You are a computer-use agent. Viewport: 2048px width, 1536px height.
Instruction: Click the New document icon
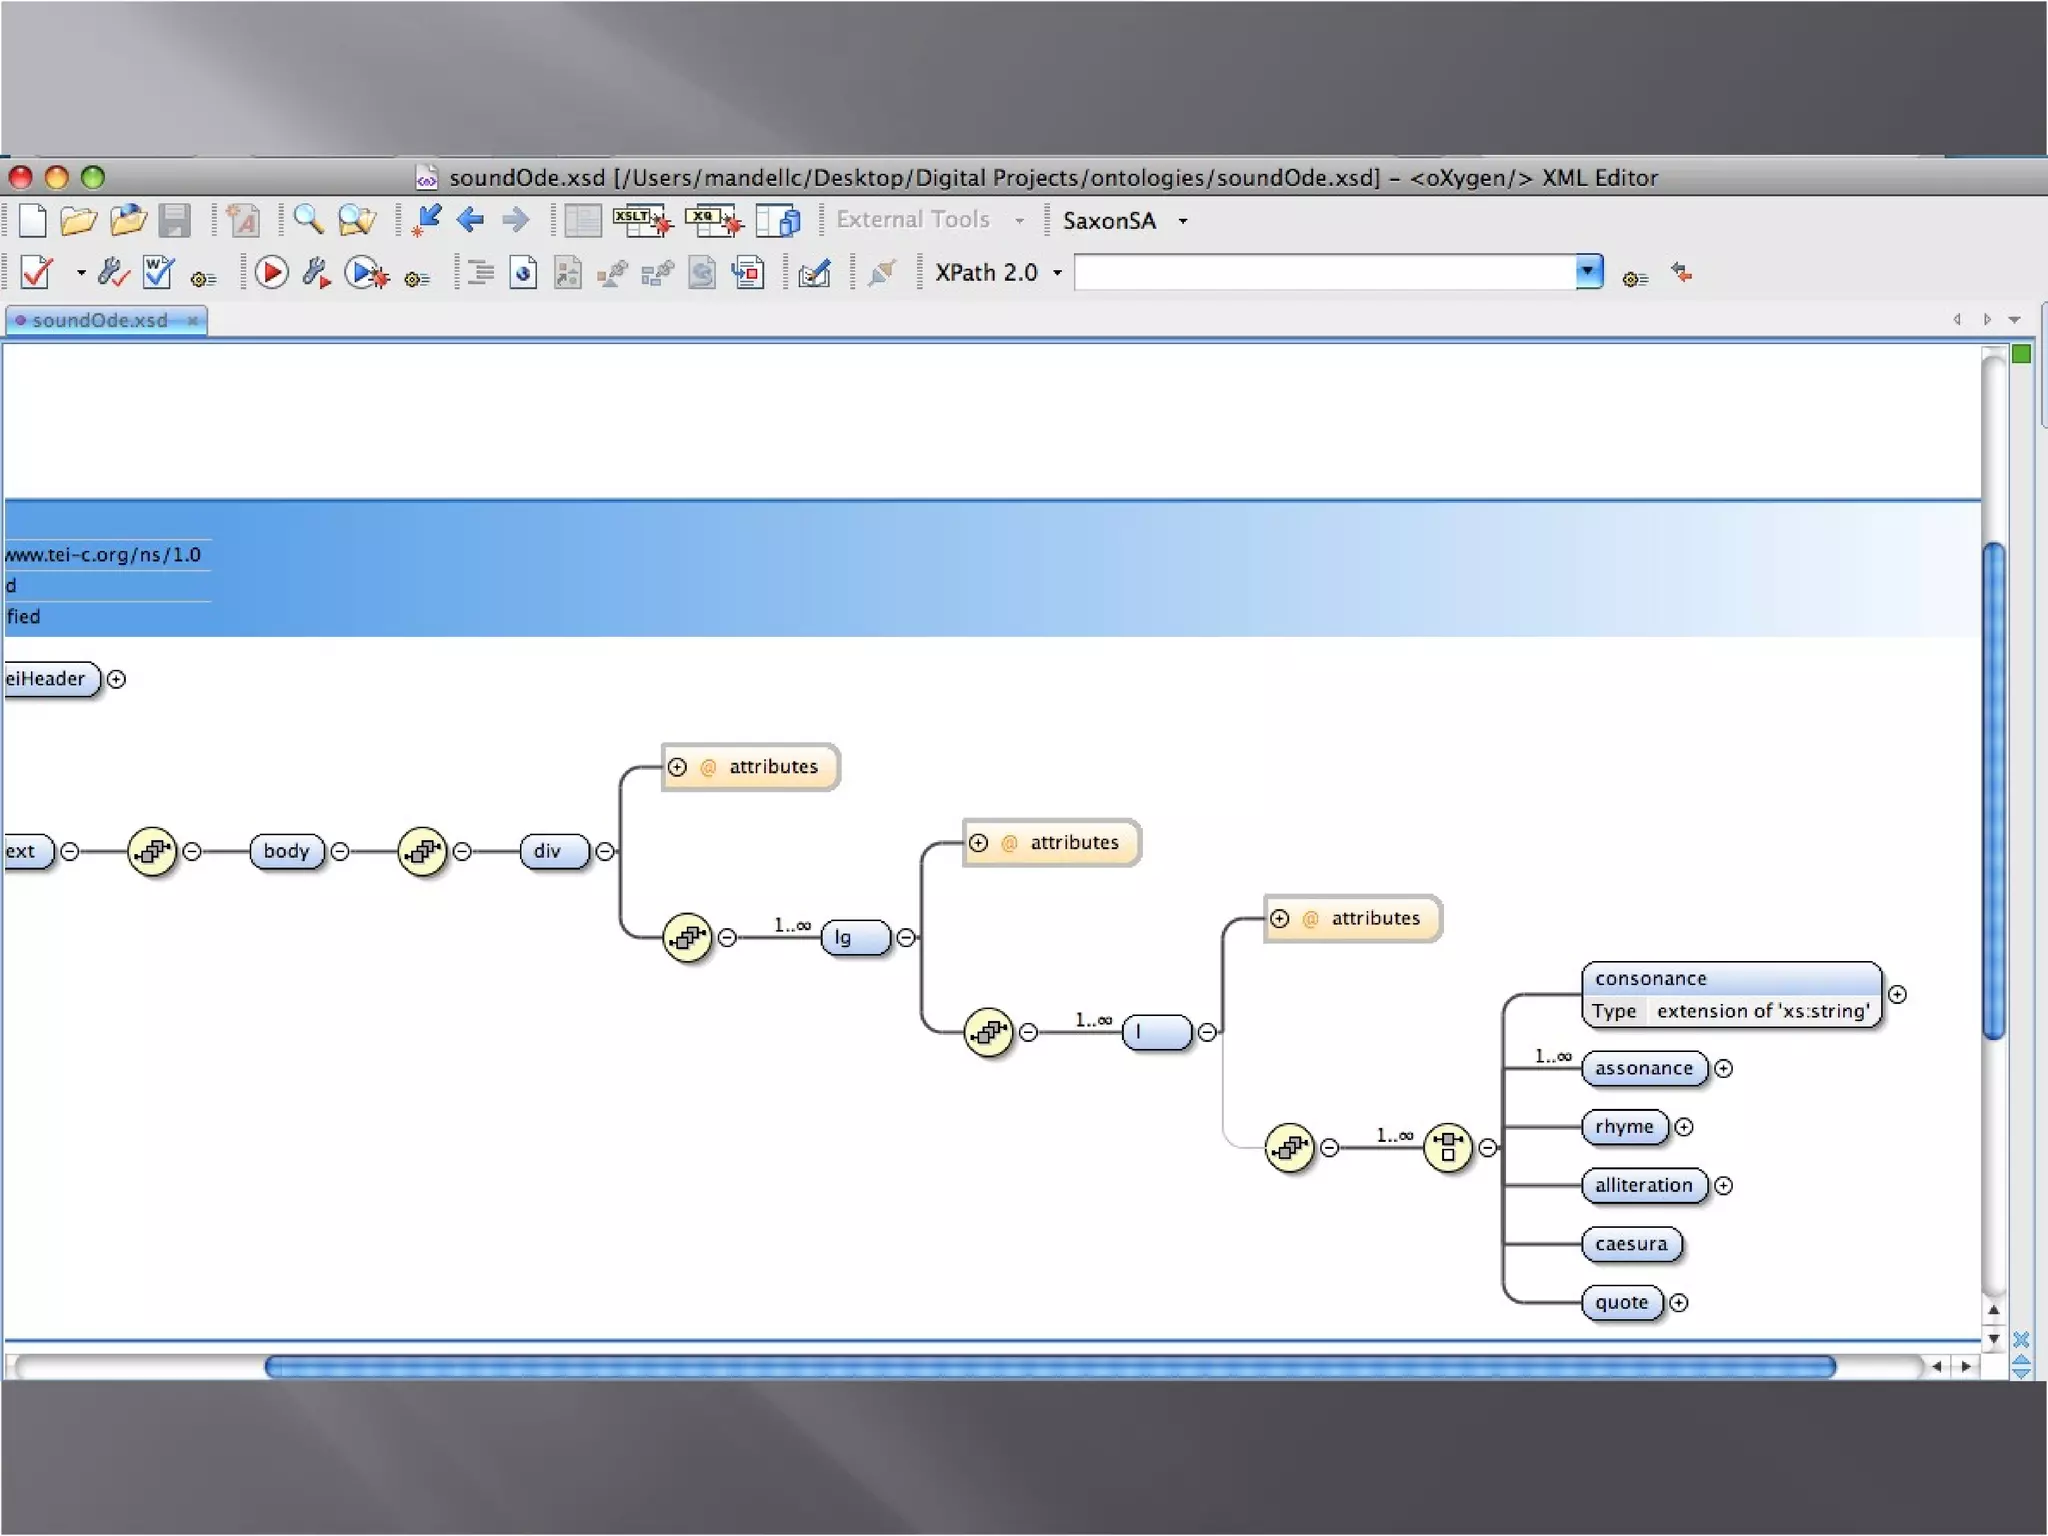pos(32,220)
